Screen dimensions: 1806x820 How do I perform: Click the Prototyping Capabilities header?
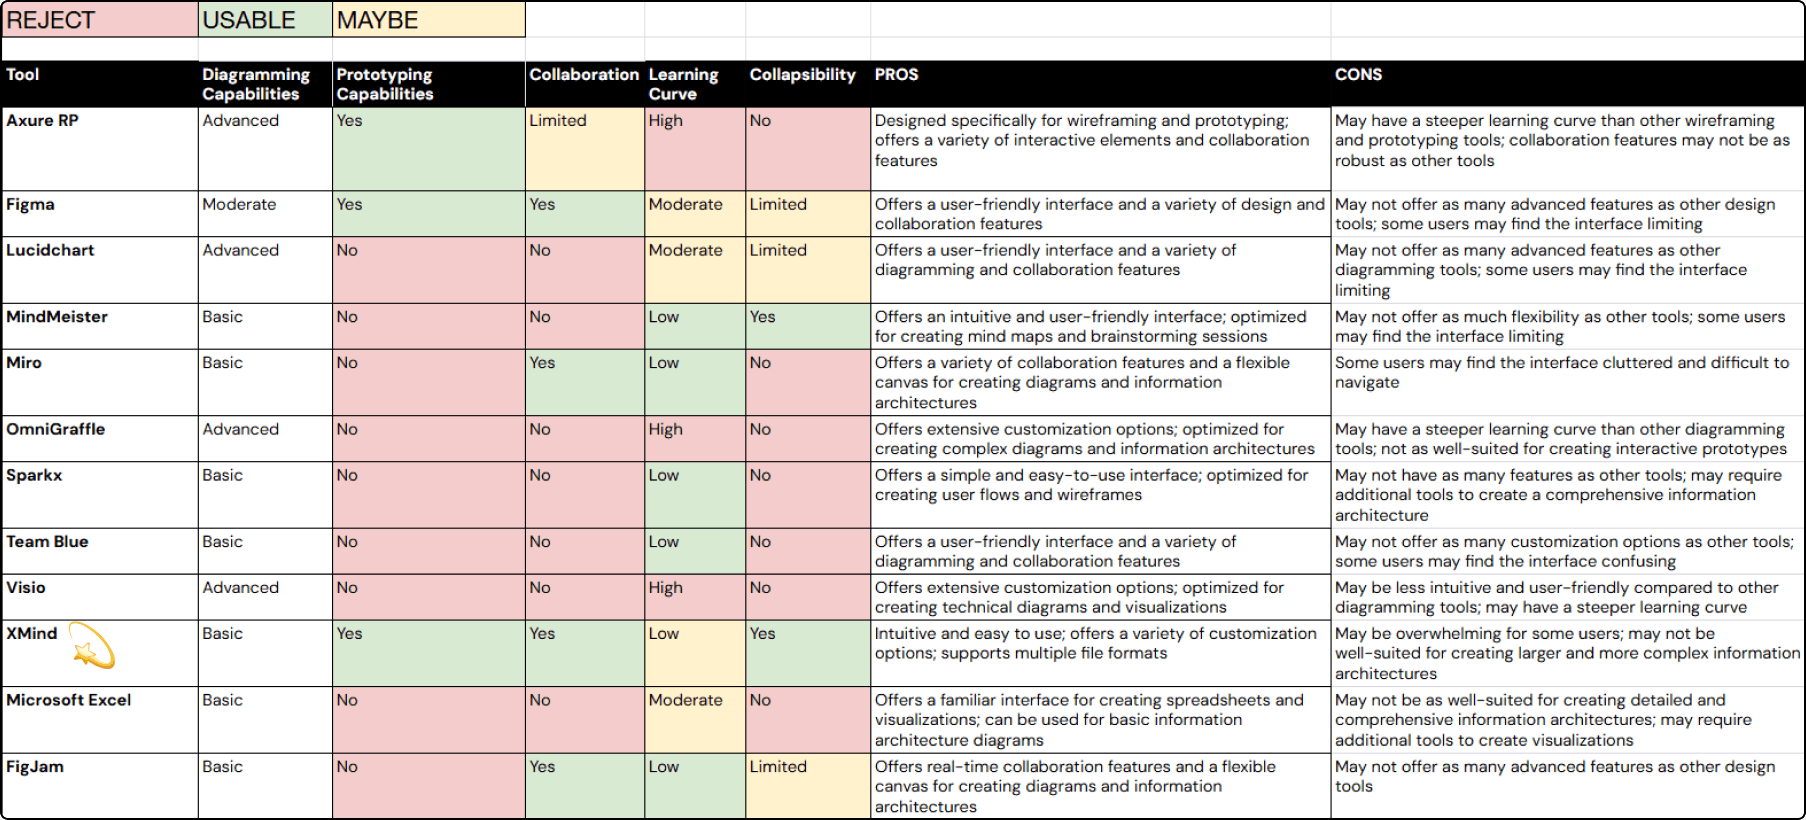429,84
